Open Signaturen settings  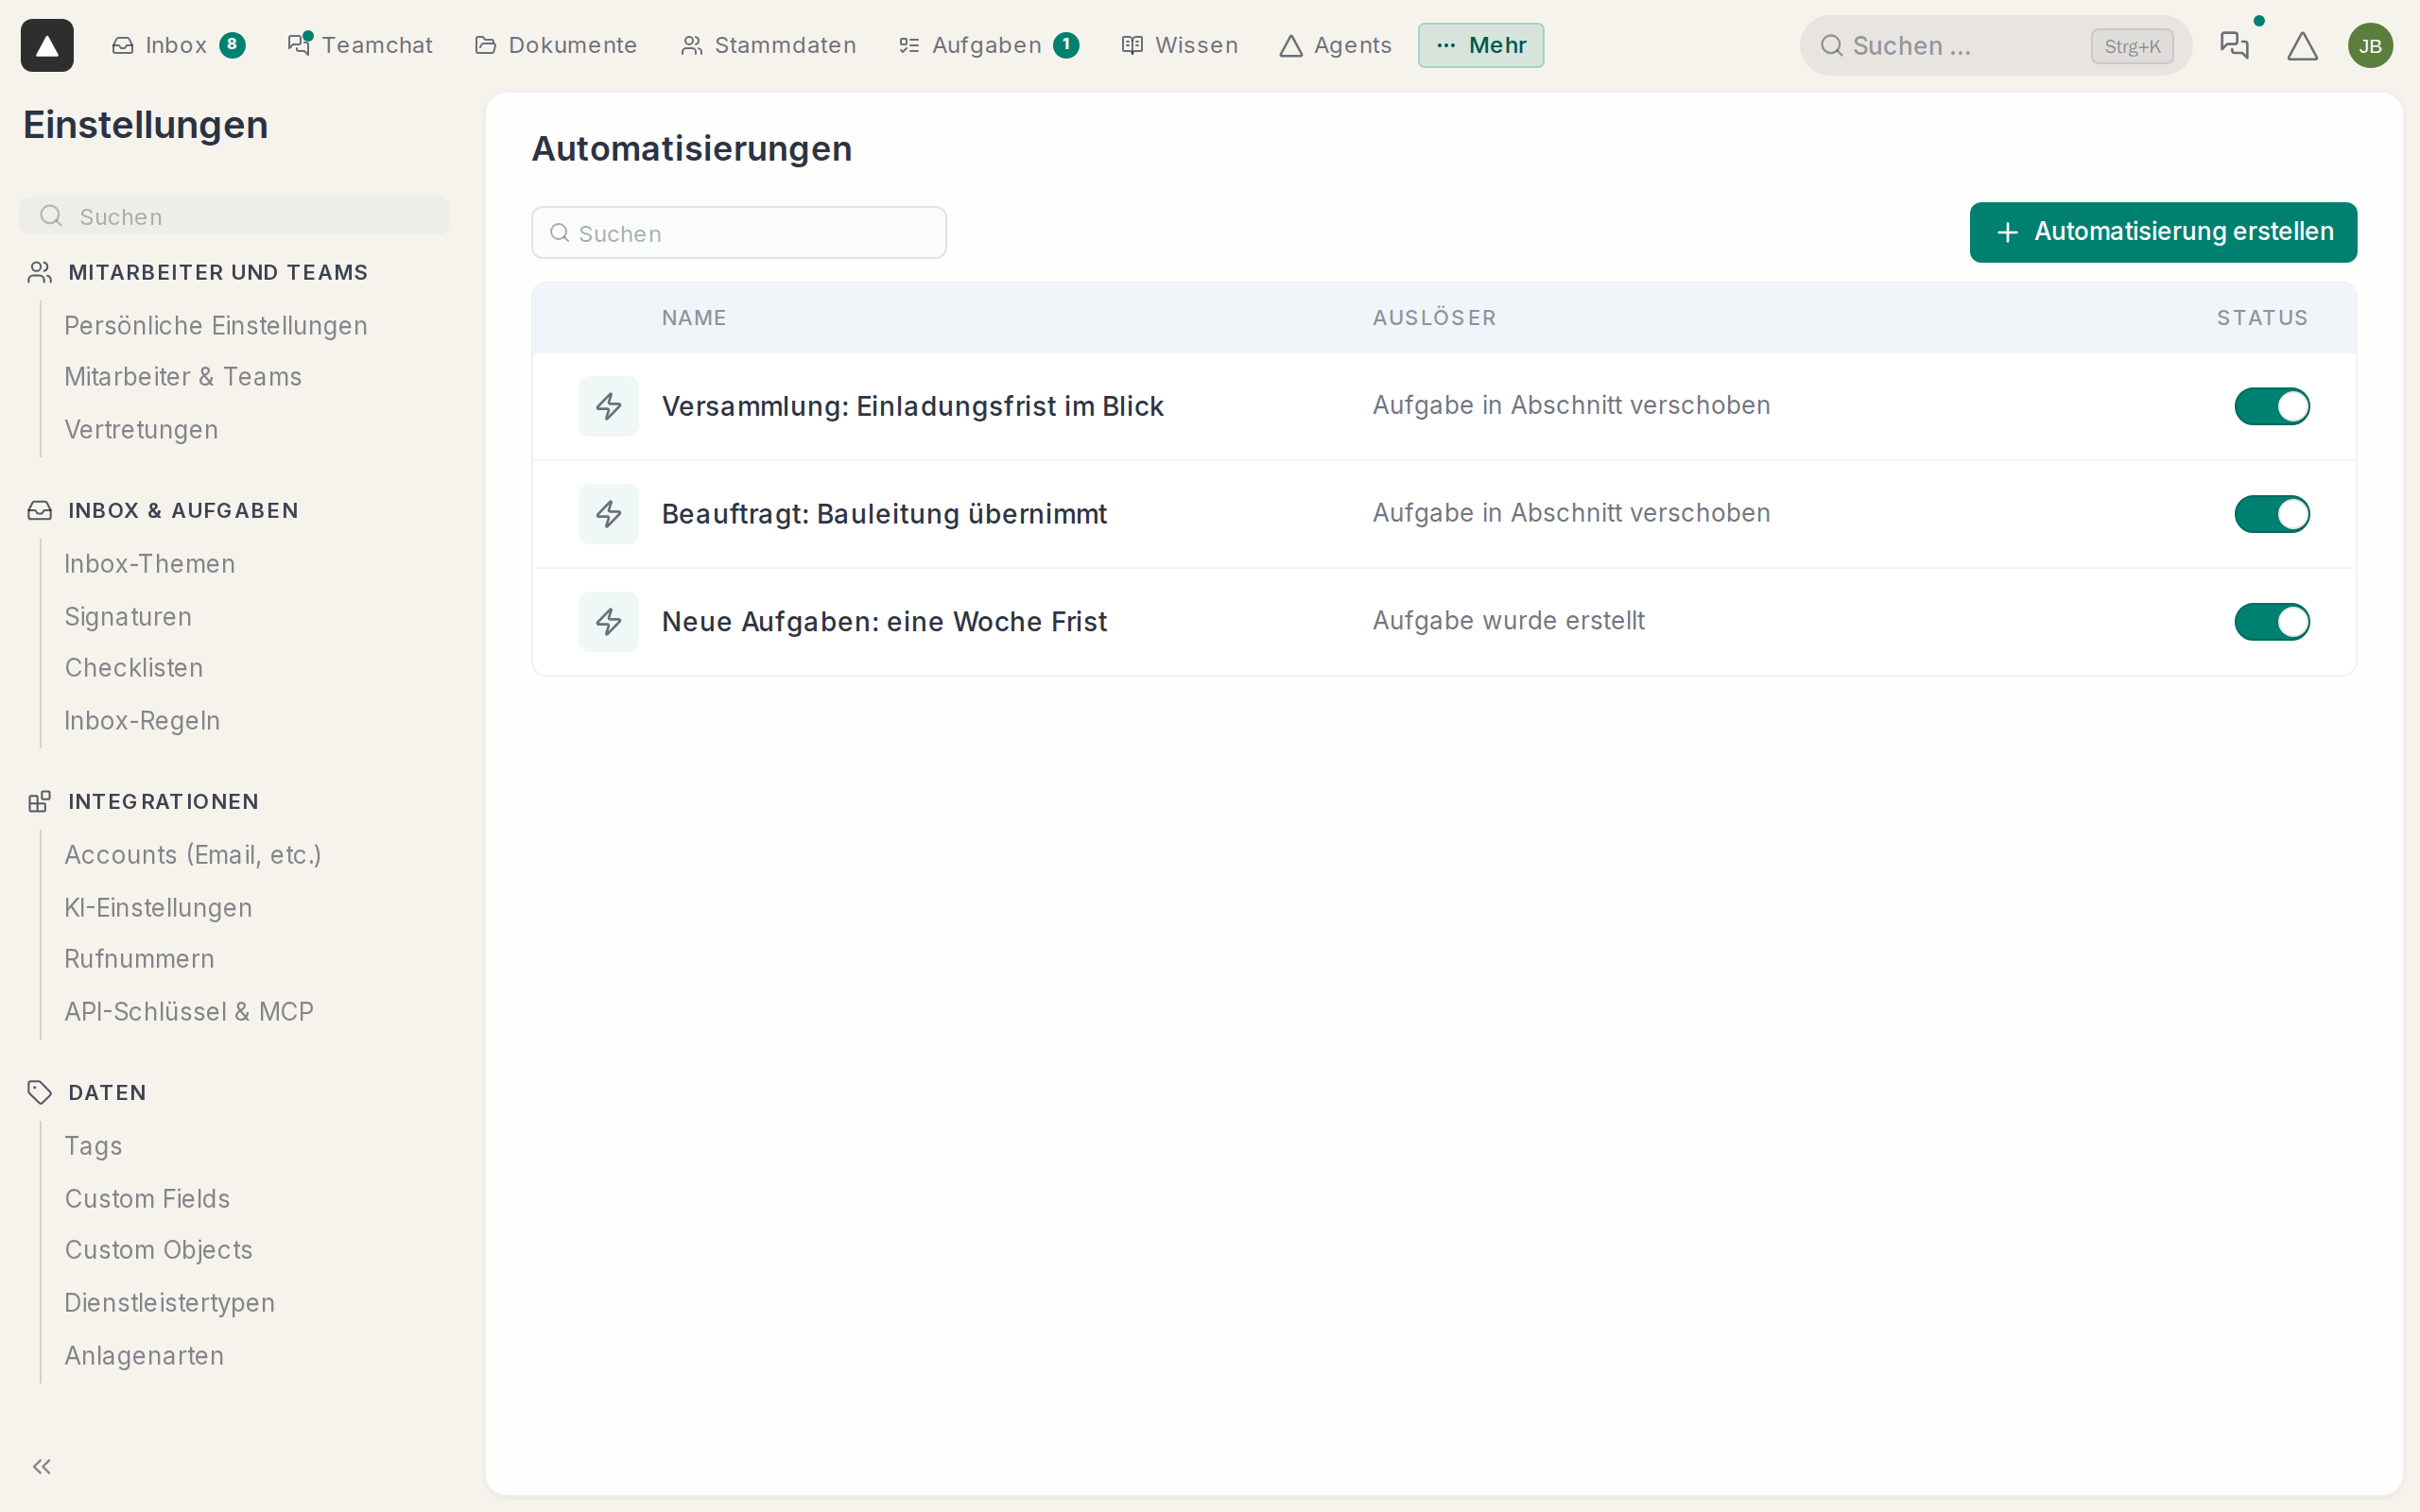128,616
